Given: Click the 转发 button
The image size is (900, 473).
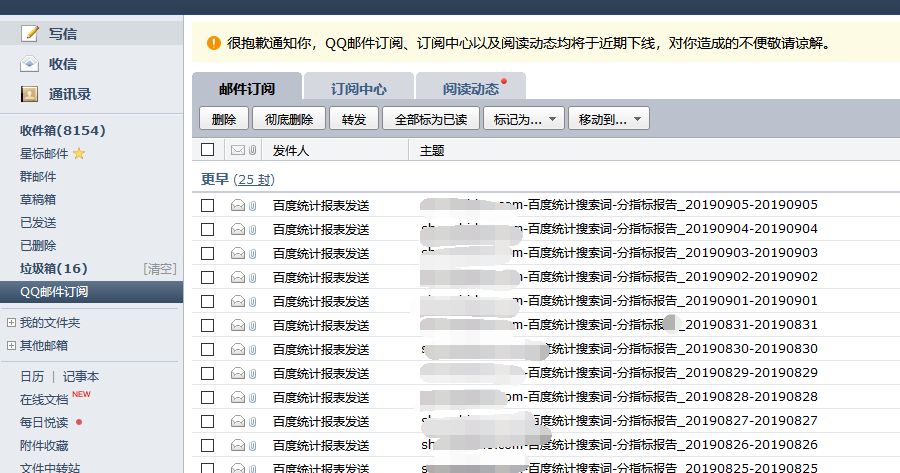Looking at the screenshot, I should [354, 119].
